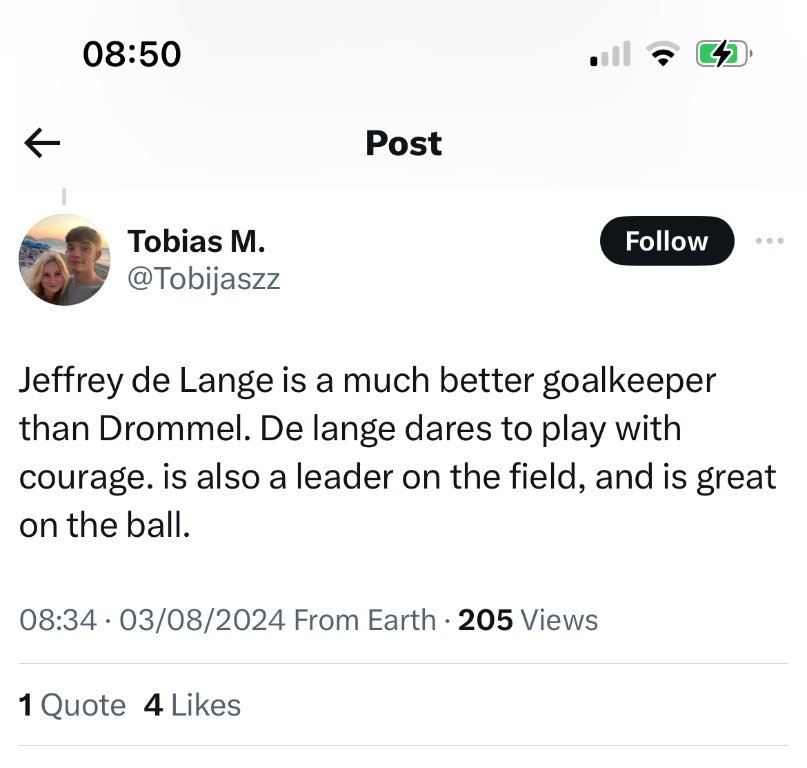
Task: Tap the Post header title
Action: [x=403, y=143]
